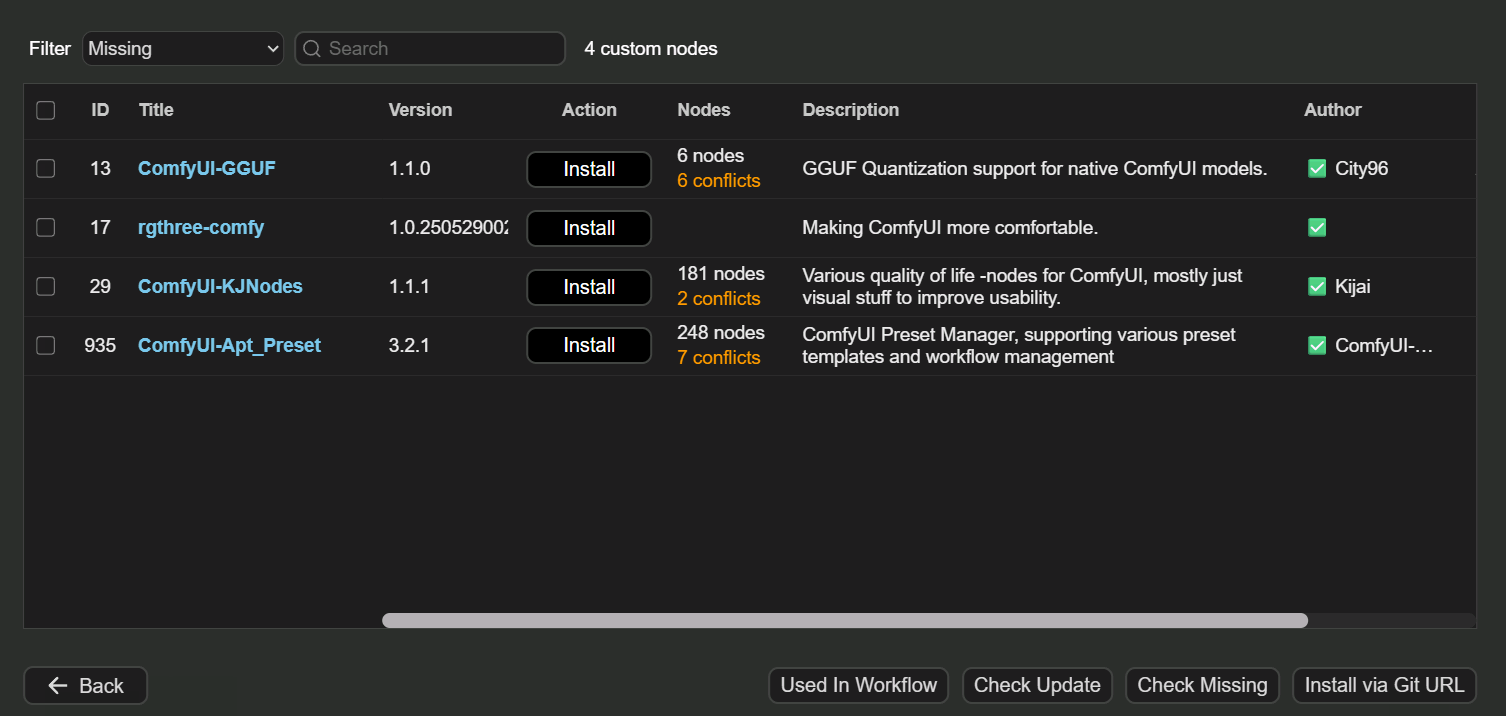Click the magnifier icon in the search box
This screenshot has height=716, width=1506.
coord(312,49)
